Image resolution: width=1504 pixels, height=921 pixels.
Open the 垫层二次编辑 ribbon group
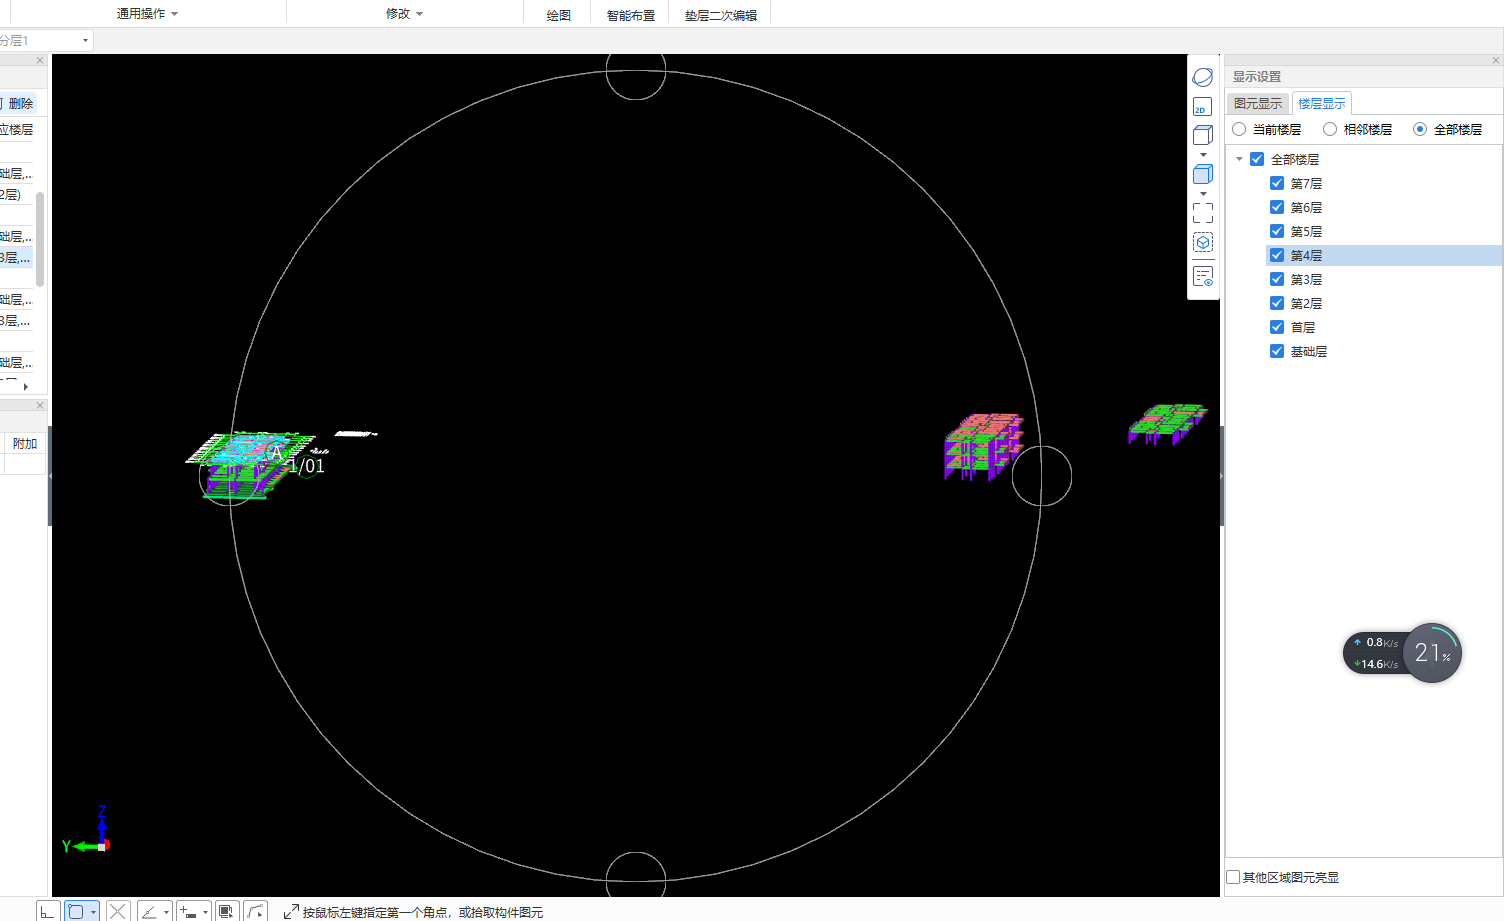pos(721,15)
